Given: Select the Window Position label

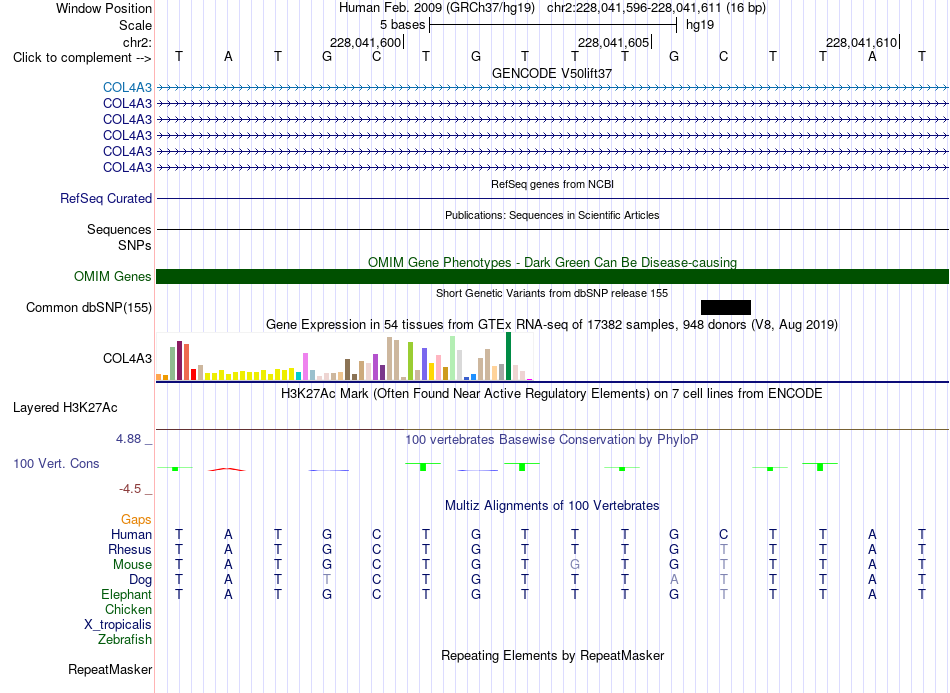Looking at the screenshot, I should (x=104, y=8).
